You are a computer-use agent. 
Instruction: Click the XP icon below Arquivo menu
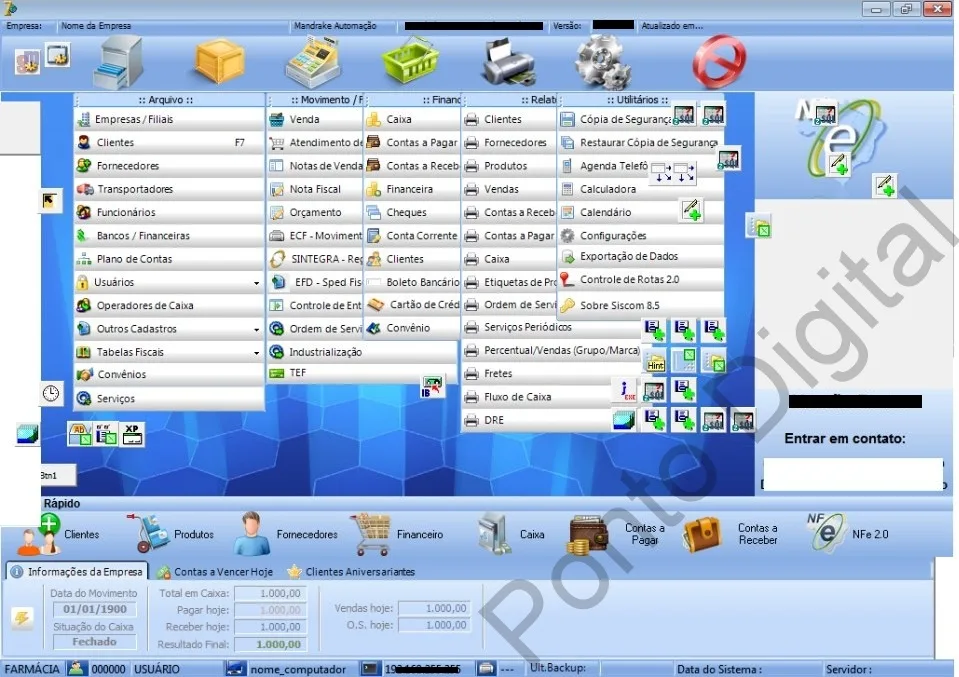(x=131, y=434)
